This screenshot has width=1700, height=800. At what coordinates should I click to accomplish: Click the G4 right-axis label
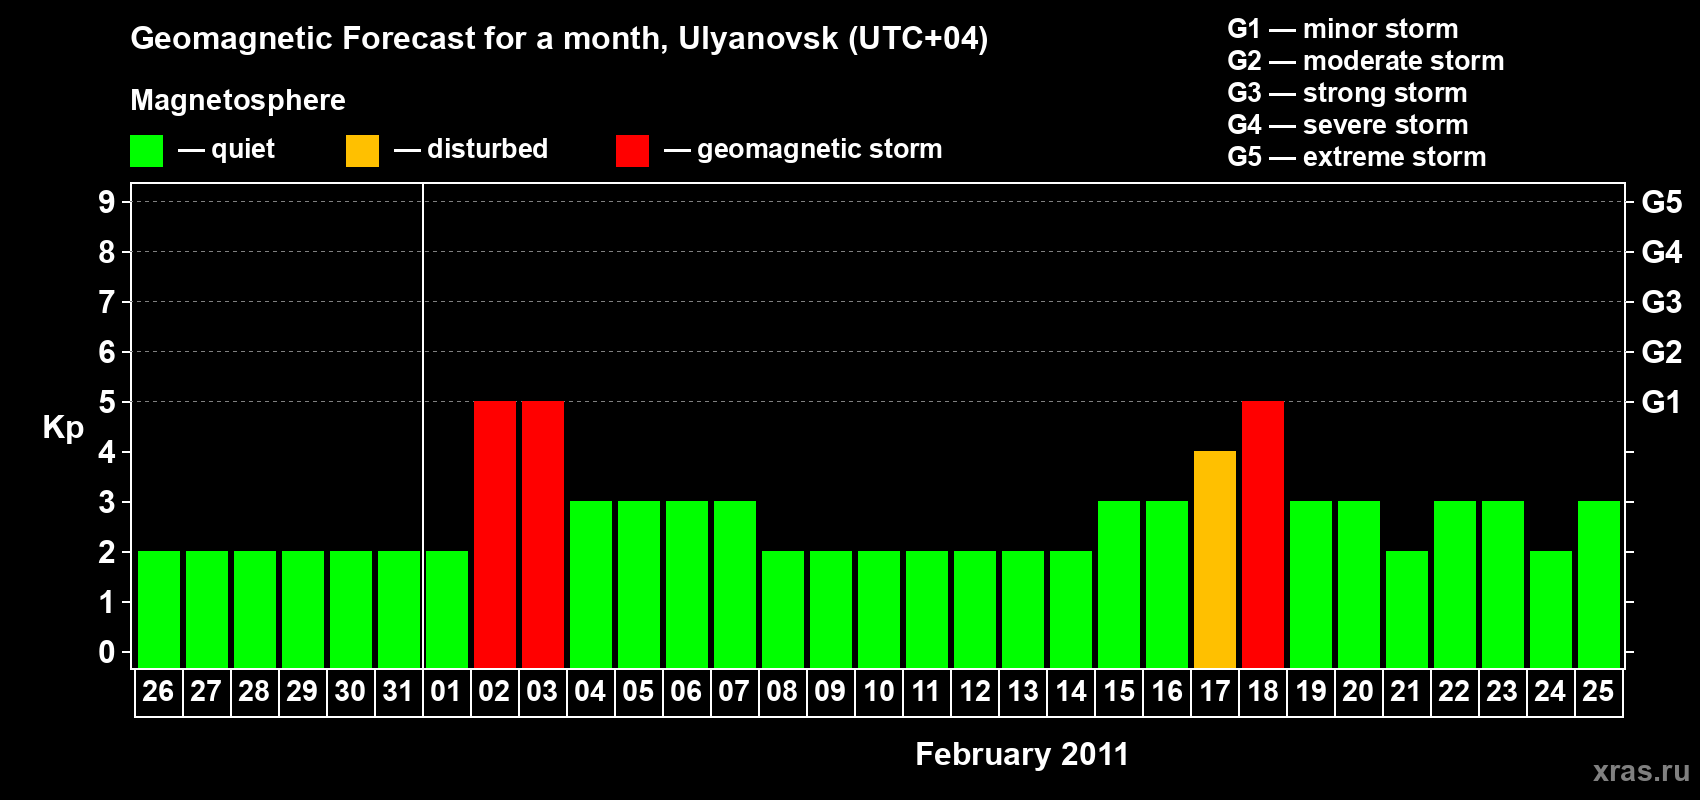point(1662,252)
